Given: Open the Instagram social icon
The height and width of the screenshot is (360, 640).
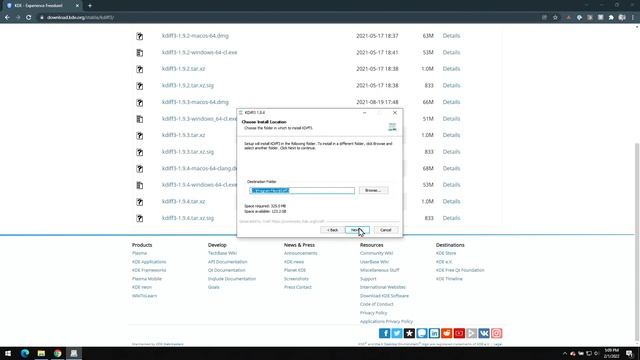Looking at the screenshot, I should (x=496, y=333).
